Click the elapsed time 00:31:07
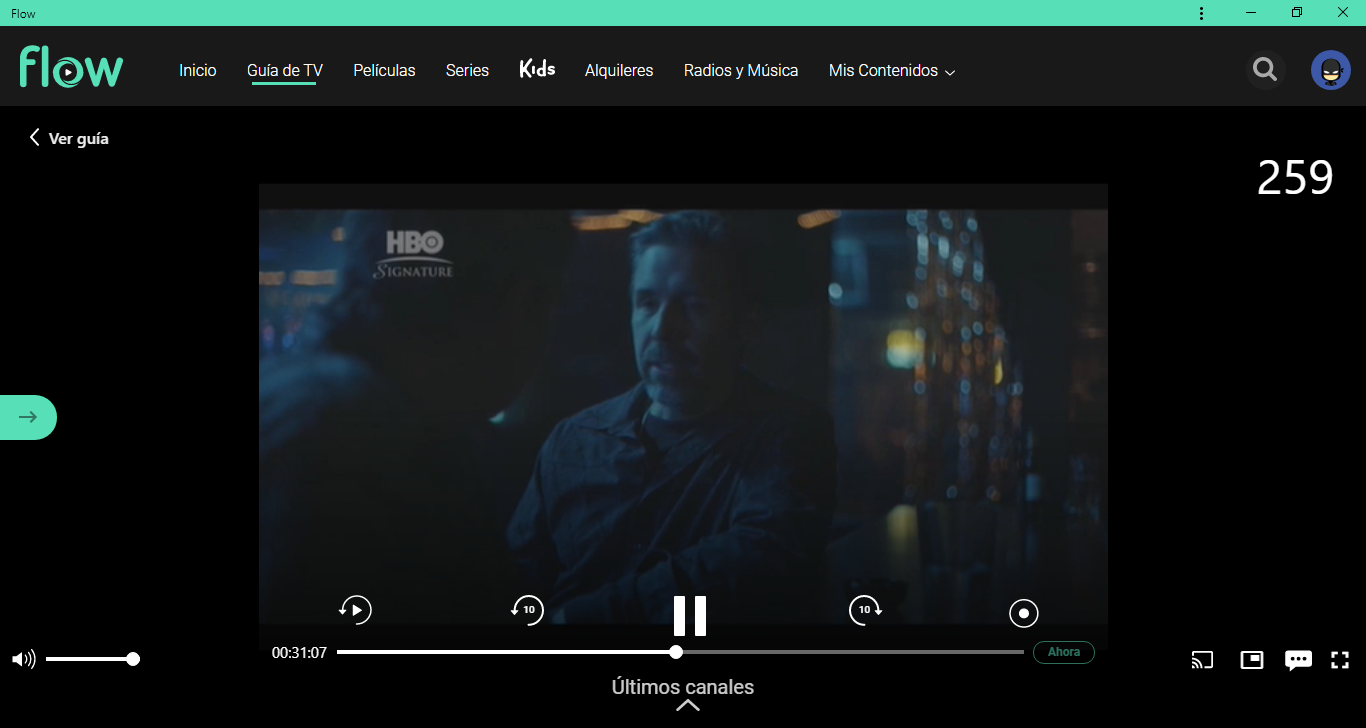The width and height of the screenshot is (1366, 728). pos(299,652)
